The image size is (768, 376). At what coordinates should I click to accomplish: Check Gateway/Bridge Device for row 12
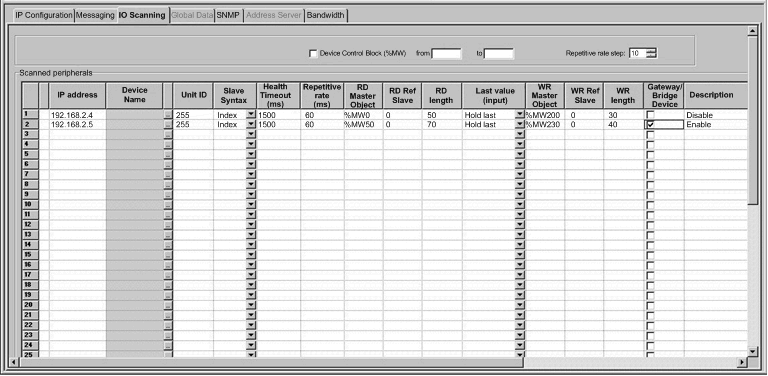(650, 225)
